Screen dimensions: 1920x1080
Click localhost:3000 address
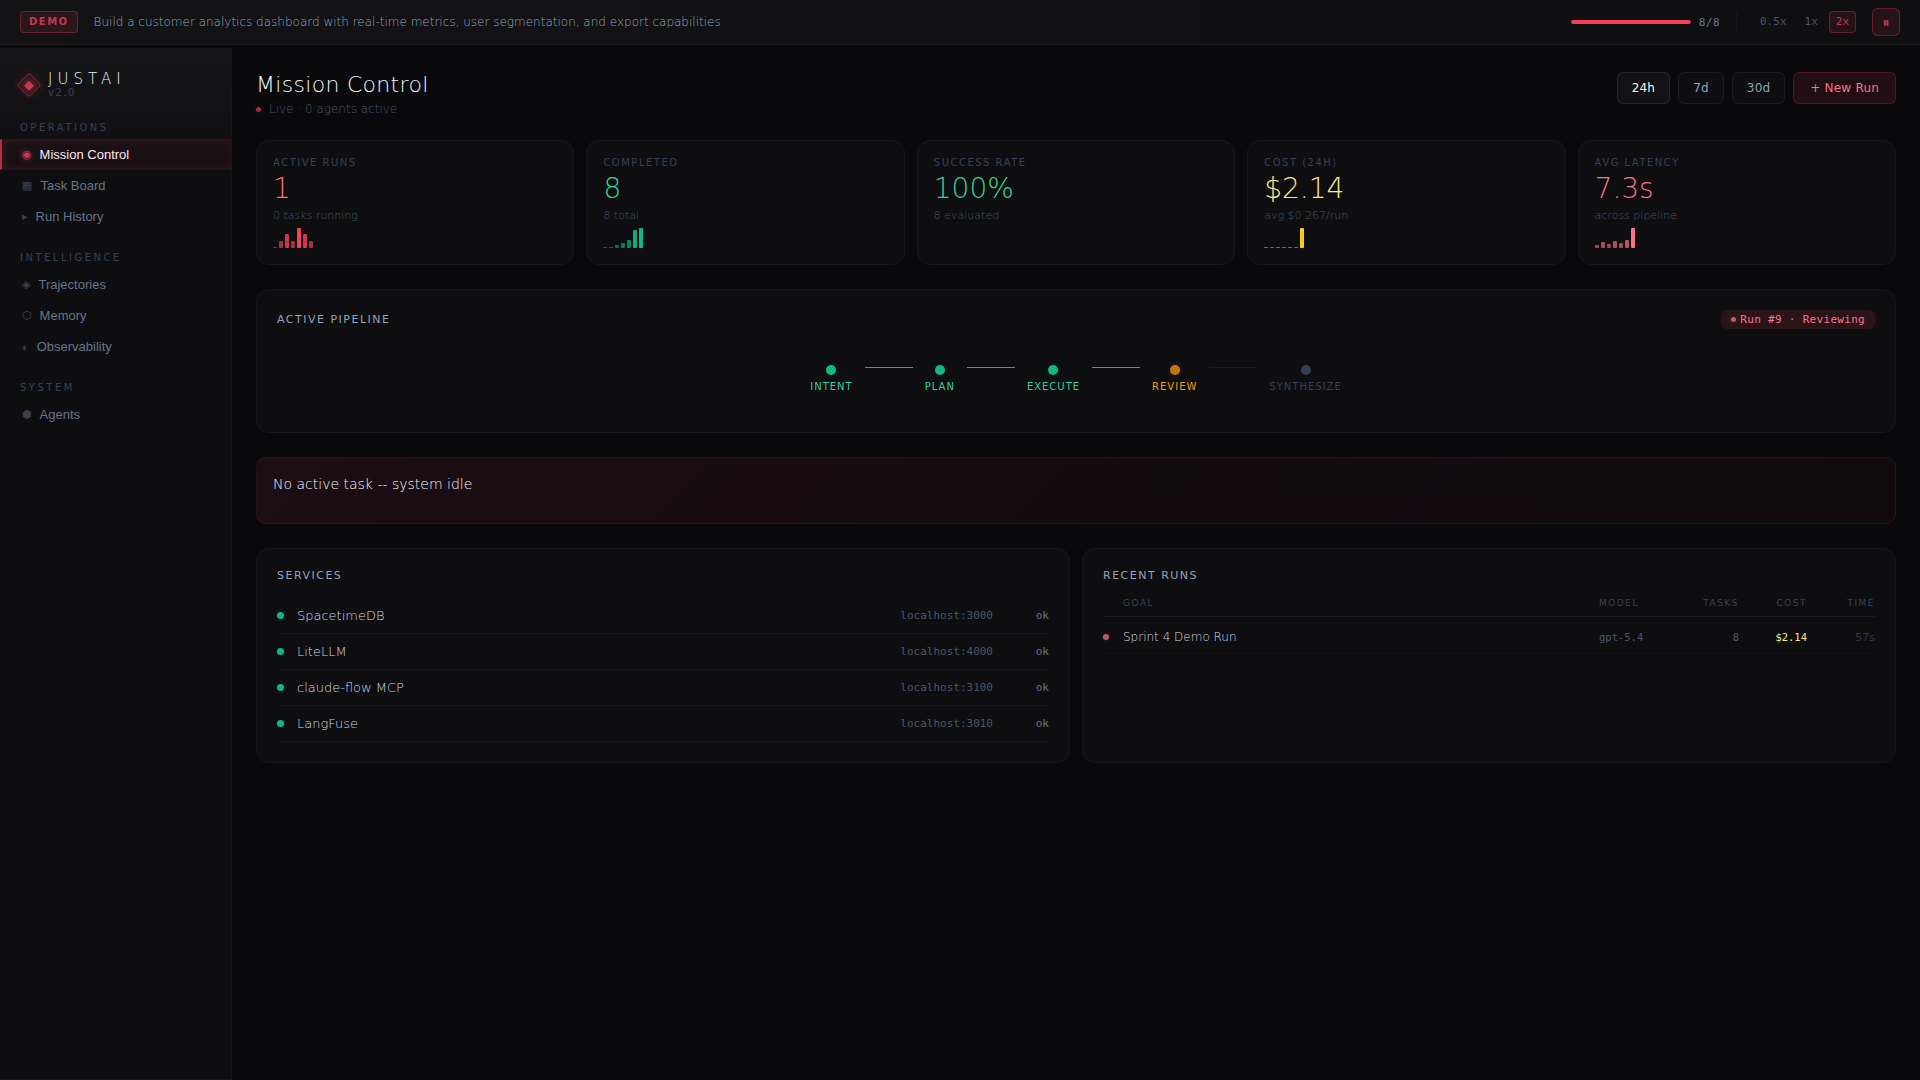tap(946, 616)
